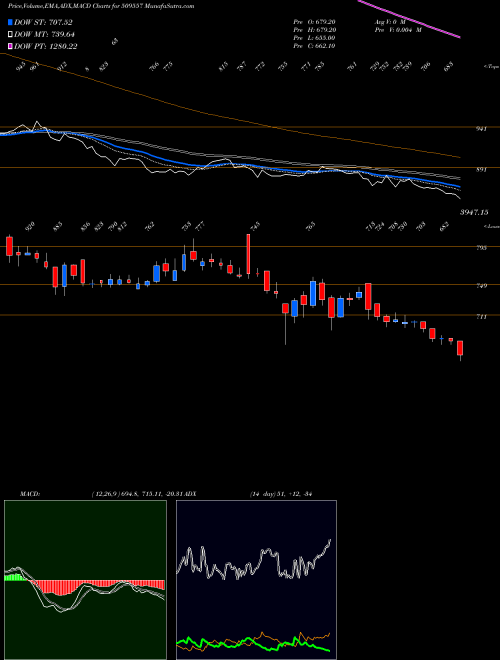Click the 'Pre O: 679.20' value
The image size is (500, 660).
(314, 22)
